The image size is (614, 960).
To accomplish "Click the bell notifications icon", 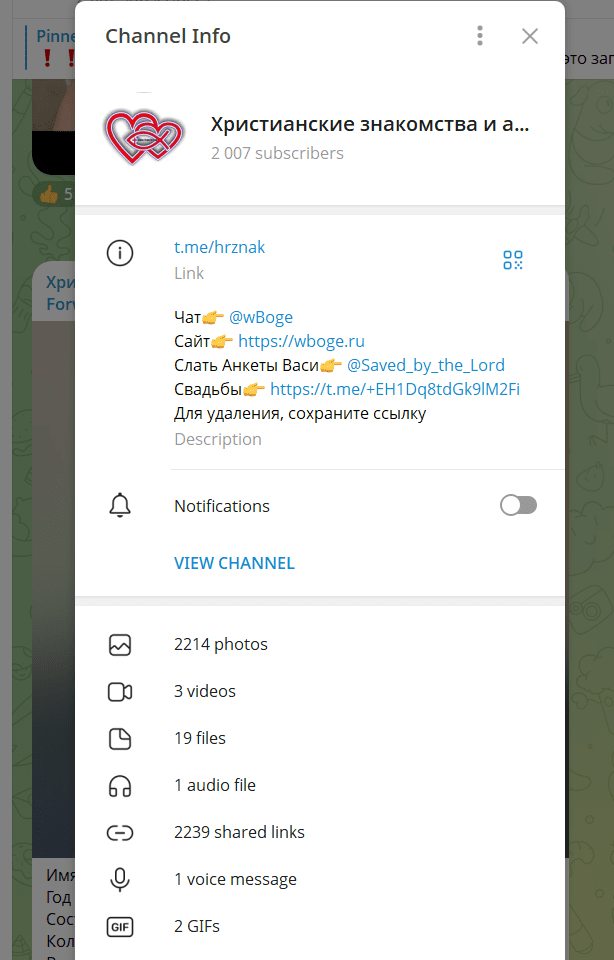I will [120, 506].
